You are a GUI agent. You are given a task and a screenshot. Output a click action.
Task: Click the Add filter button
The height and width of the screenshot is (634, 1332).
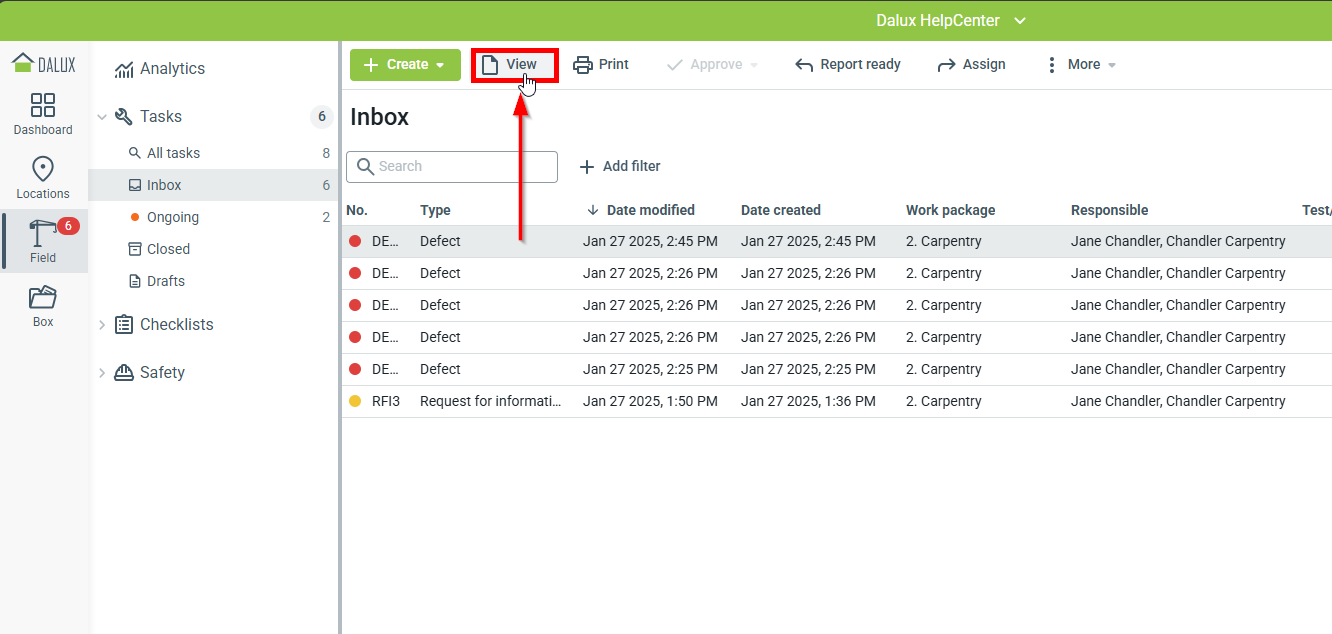620,167
